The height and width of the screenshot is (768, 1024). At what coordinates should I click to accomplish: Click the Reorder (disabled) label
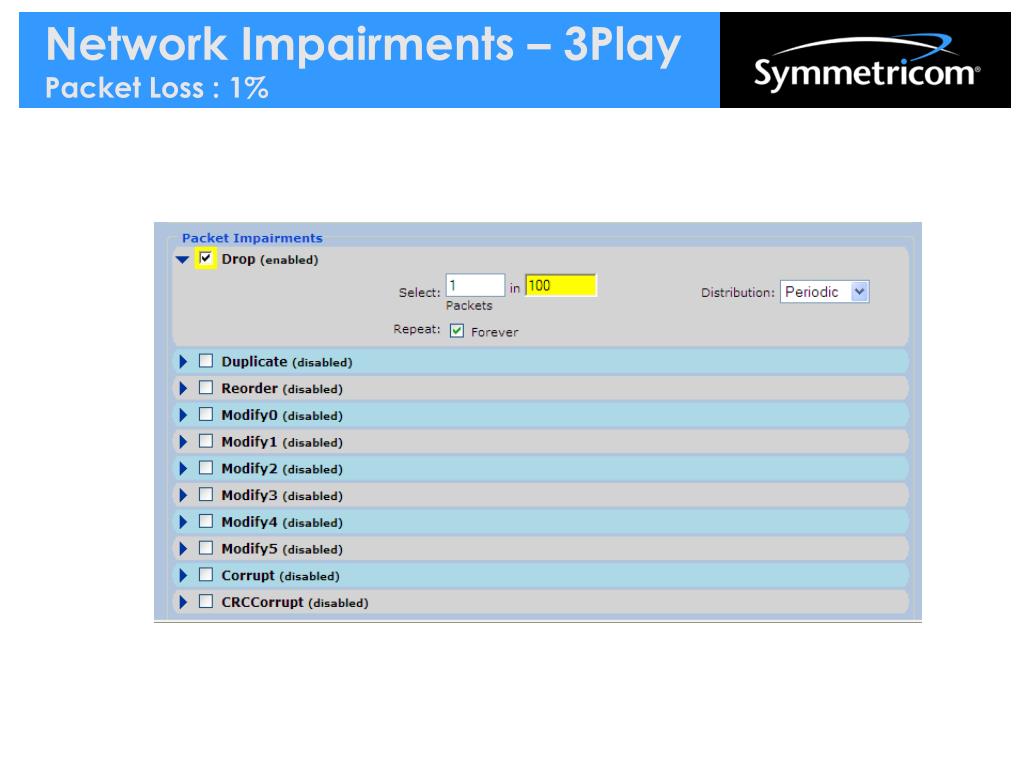(x=282, y=389)
